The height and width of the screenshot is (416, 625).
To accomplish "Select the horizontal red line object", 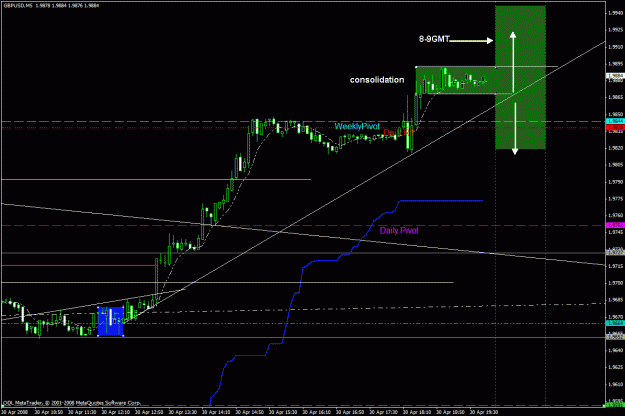I will [x=79, y=265].
